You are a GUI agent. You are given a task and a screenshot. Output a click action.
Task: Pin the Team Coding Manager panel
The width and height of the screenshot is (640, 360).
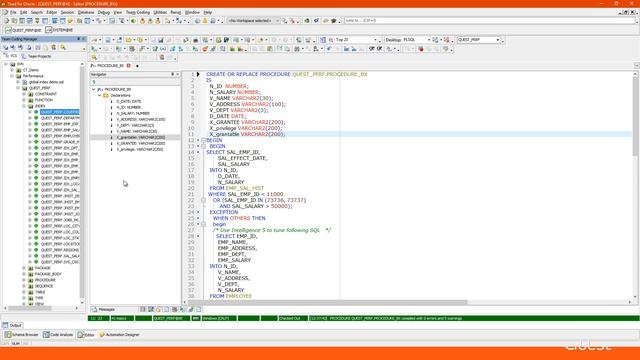coord(79,39)
